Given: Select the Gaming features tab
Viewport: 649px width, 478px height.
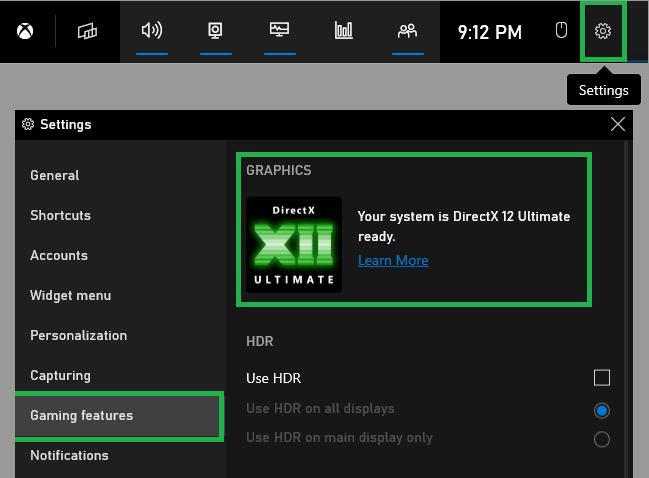Looking at the screenshot, I should pos(120,416).
